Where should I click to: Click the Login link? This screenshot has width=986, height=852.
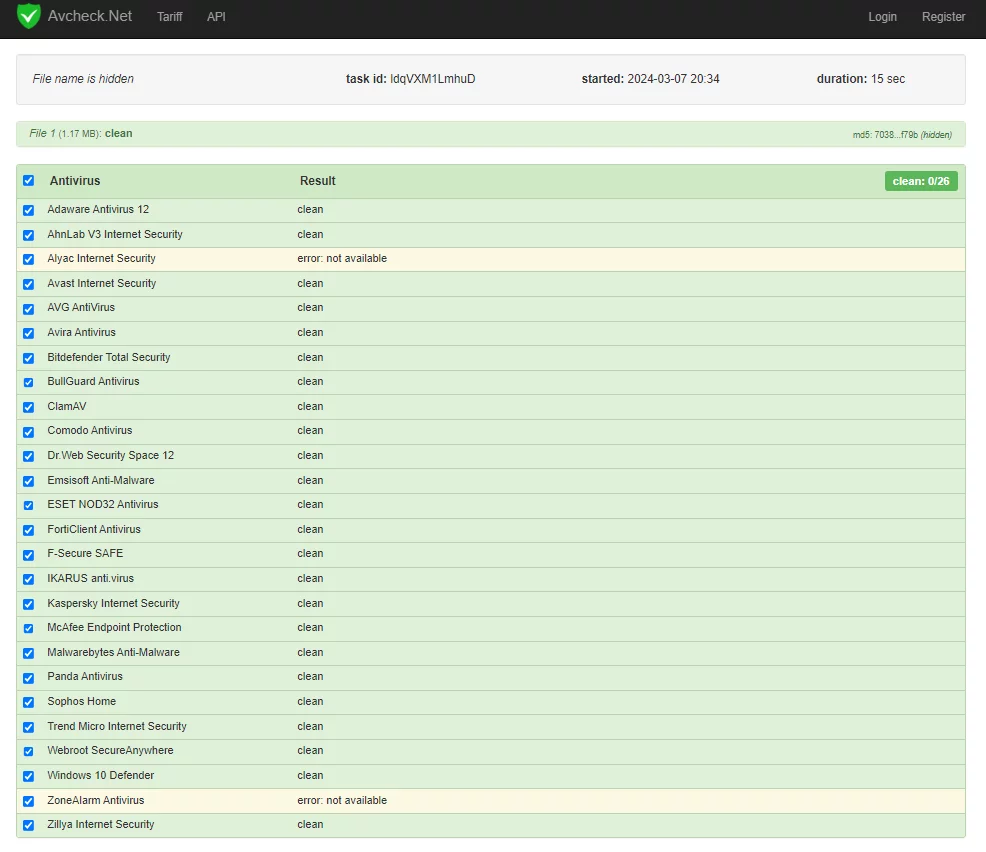882,17
